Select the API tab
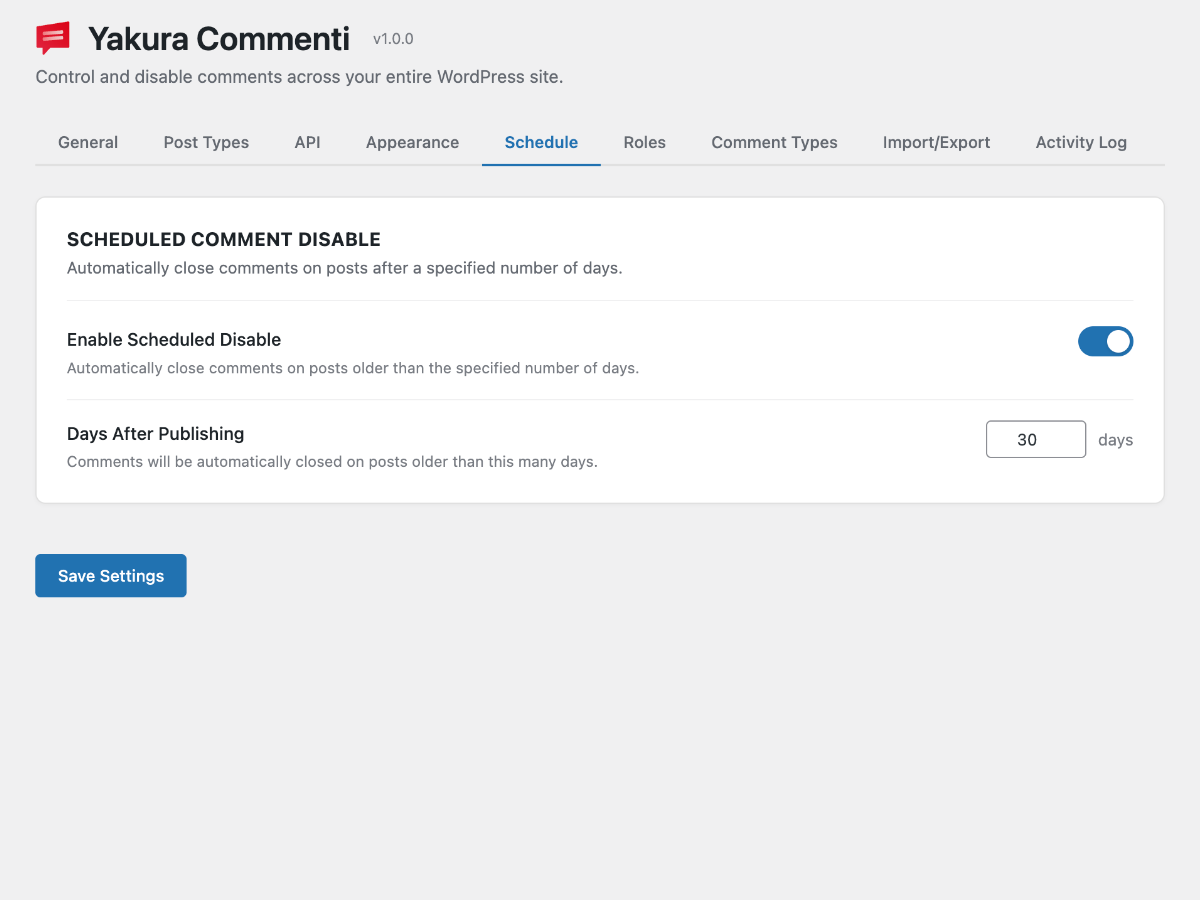 307,142
